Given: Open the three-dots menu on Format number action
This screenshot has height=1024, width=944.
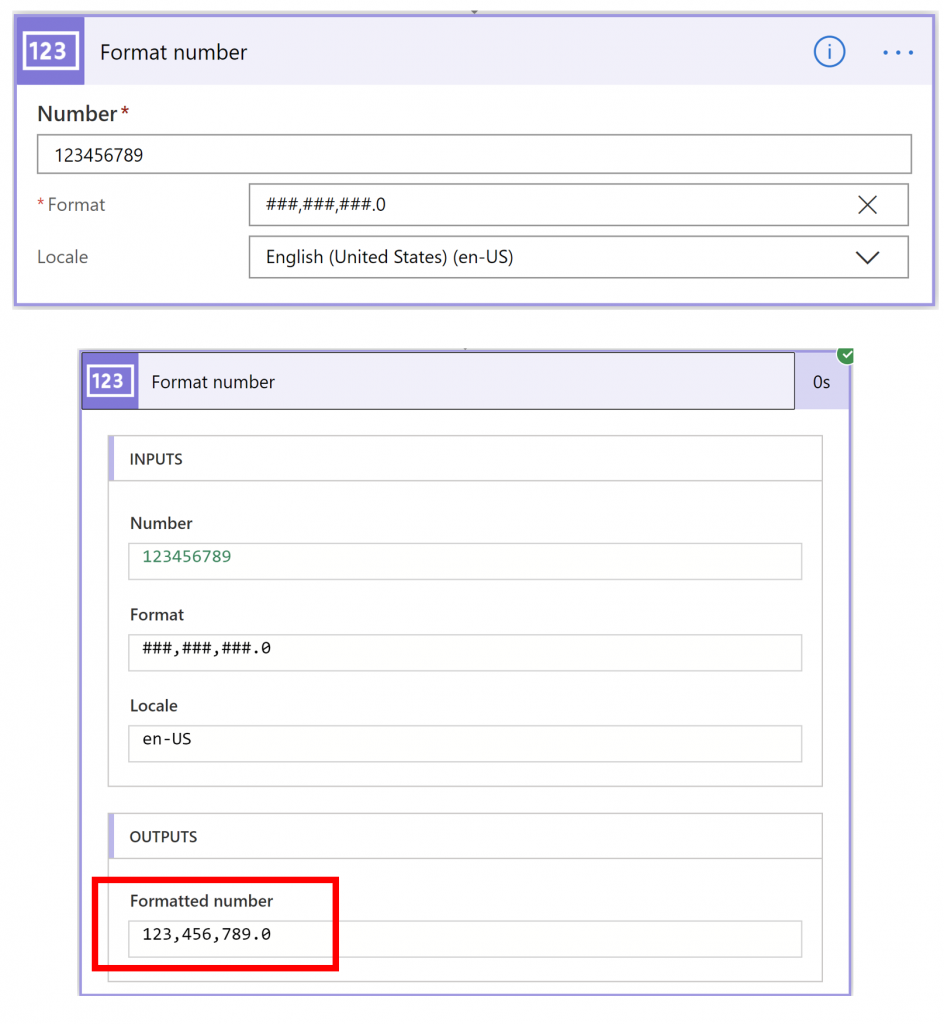Looking at the screenshot, I should point(898,52).
